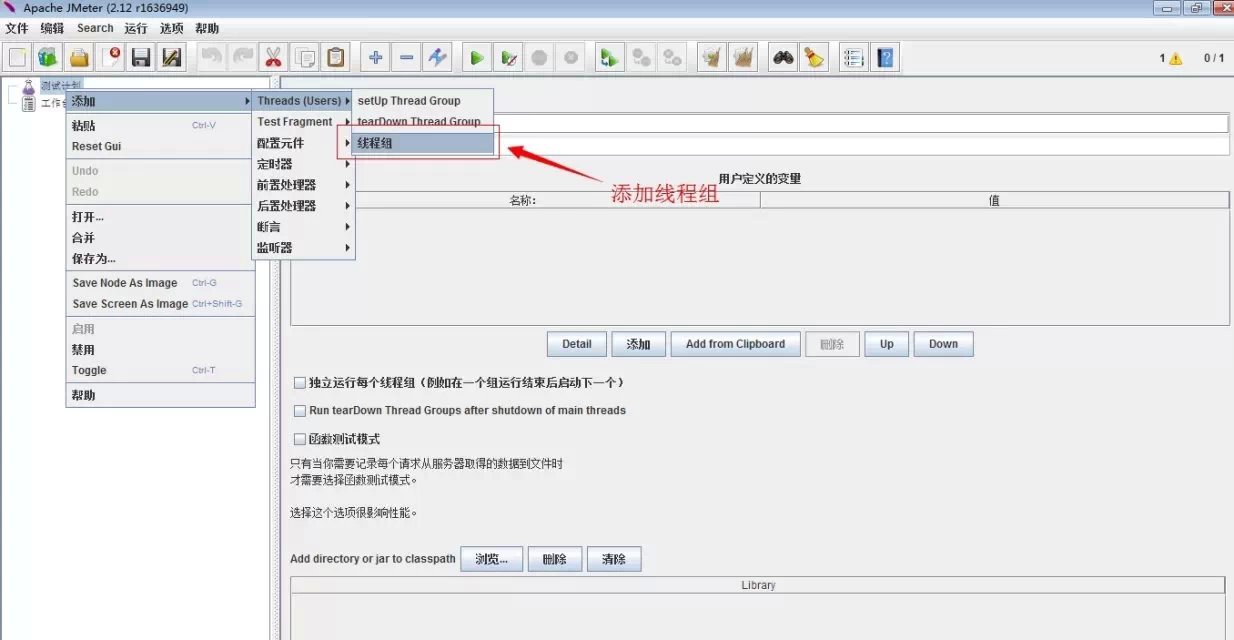Click the Close test plan toolbar icon
1234x640 pixels.
[x=110, y=58]
